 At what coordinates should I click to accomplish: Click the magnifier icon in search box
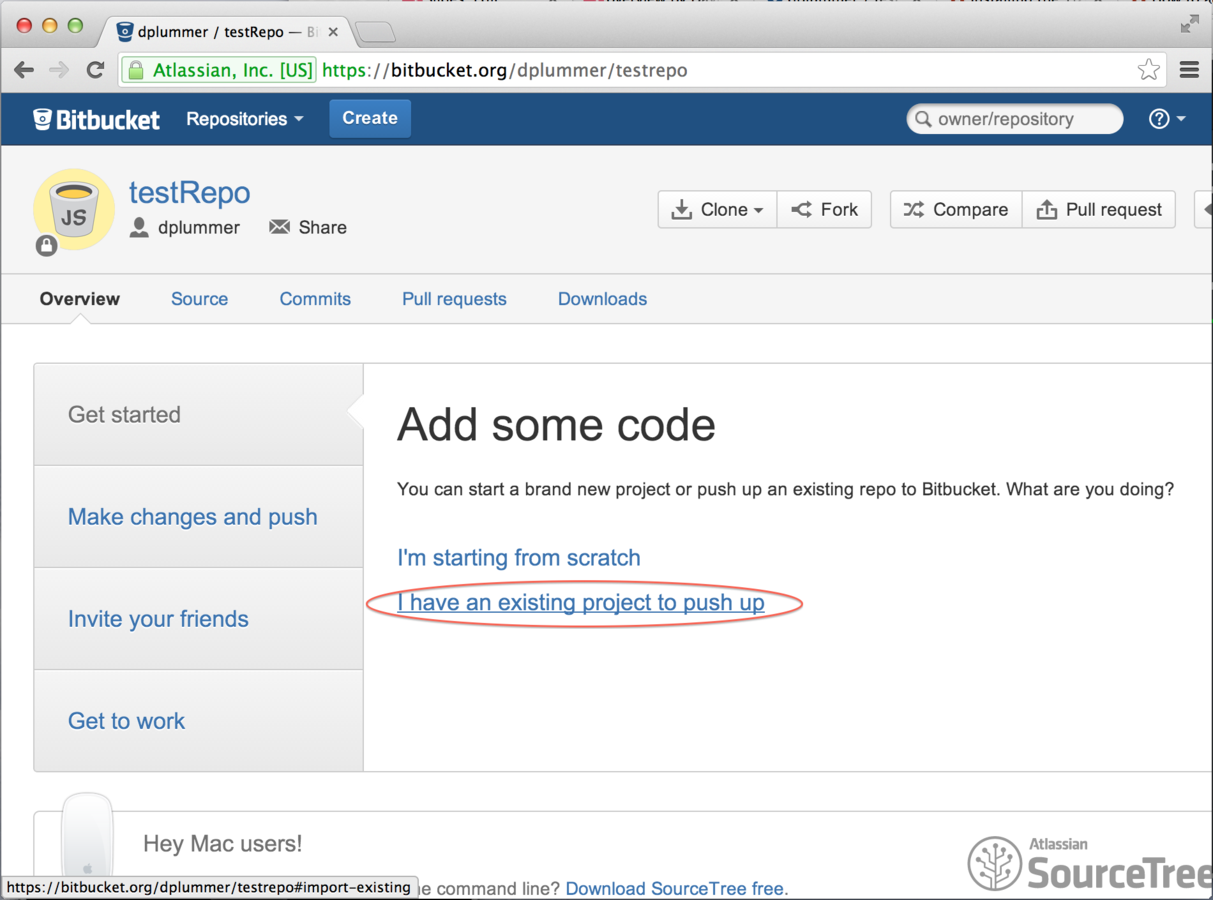click(x=923, y=119)
